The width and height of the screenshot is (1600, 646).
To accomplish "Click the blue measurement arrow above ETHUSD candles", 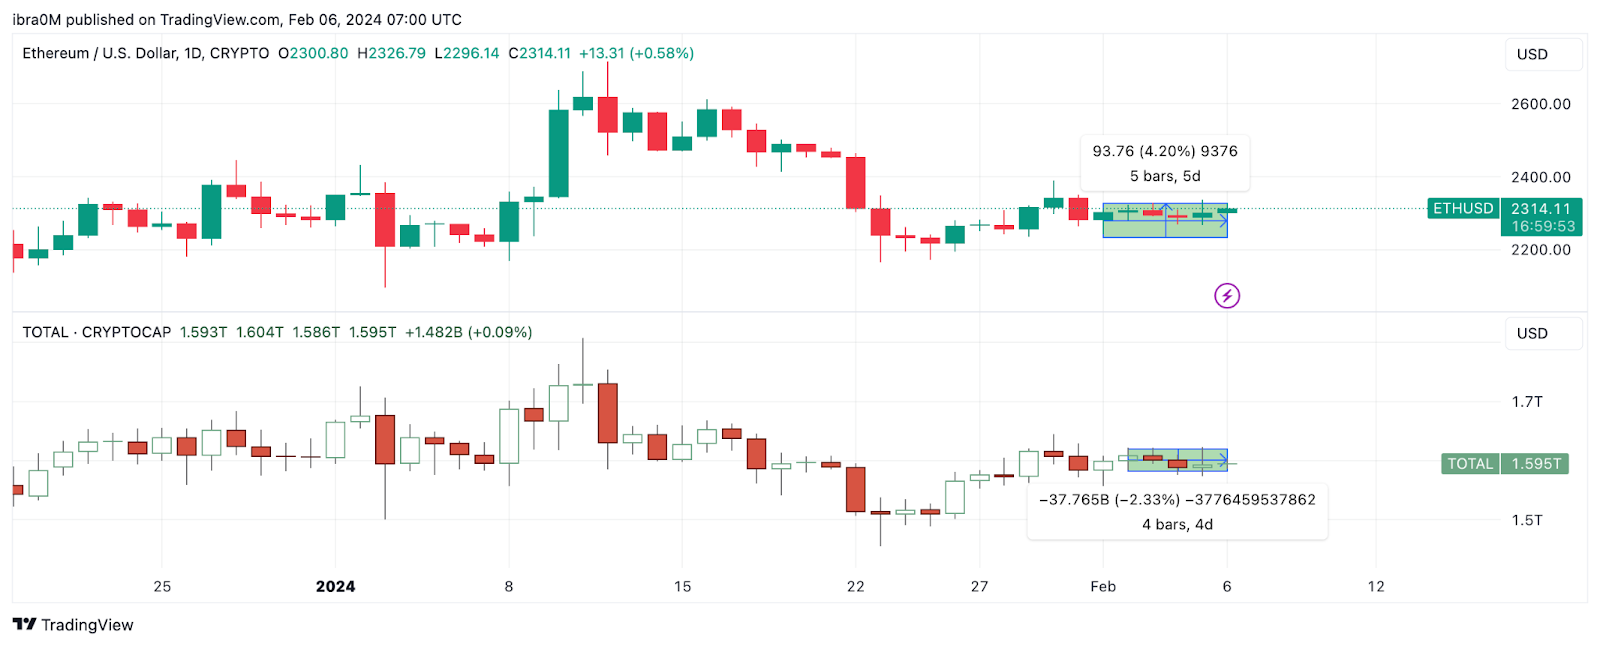I will (1166, 208).
